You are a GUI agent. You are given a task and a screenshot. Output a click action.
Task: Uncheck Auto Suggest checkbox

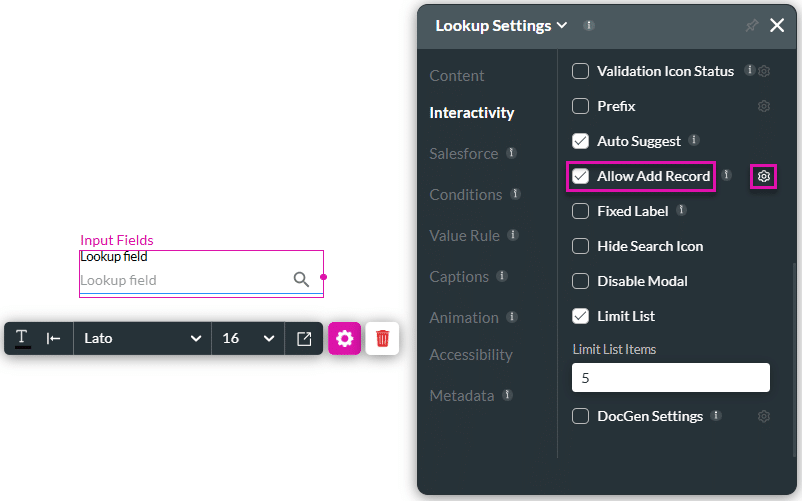point(581,141)
